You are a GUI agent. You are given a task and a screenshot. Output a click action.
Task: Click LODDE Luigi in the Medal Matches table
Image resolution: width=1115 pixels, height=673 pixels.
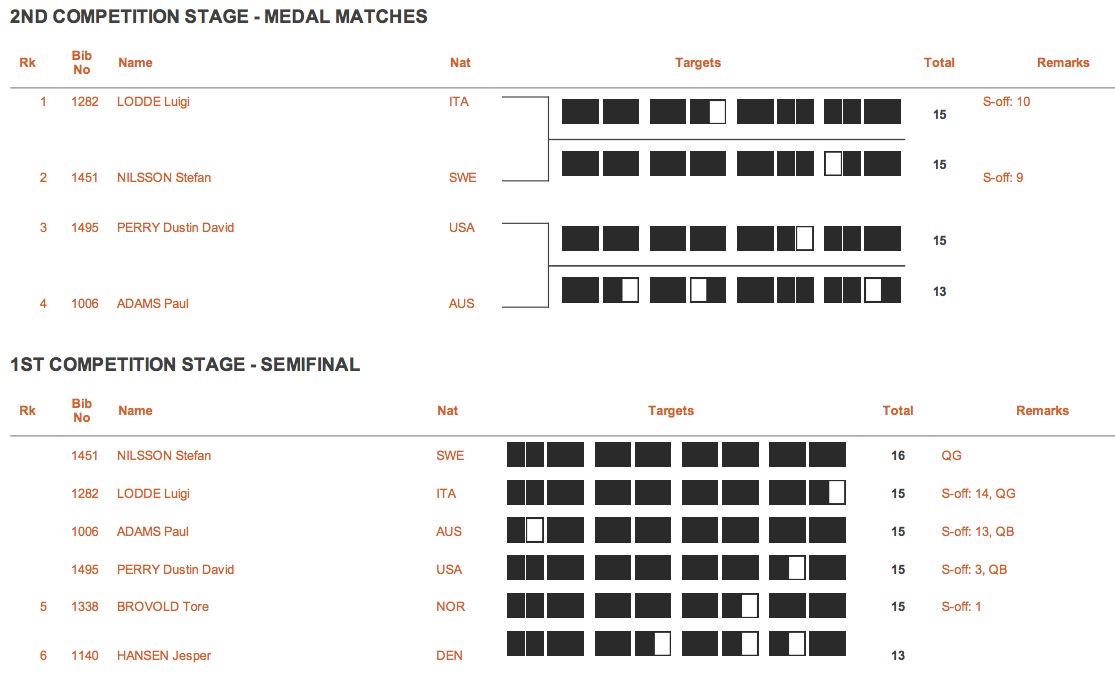(x=153, y=102)
